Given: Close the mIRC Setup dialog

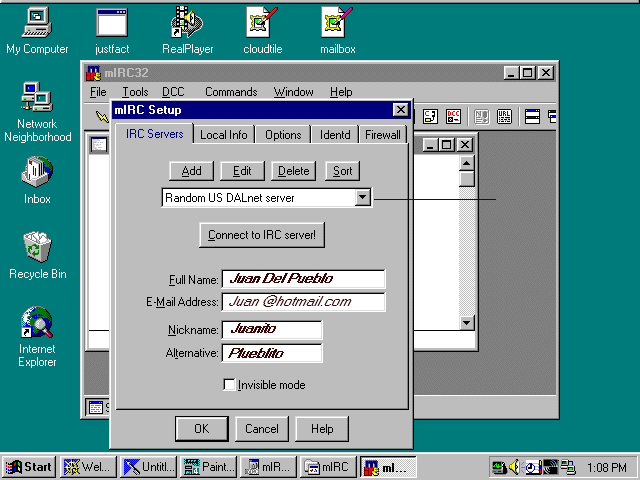Looking at the screenshot, I should pyautogui.click(x=401, y=109).
